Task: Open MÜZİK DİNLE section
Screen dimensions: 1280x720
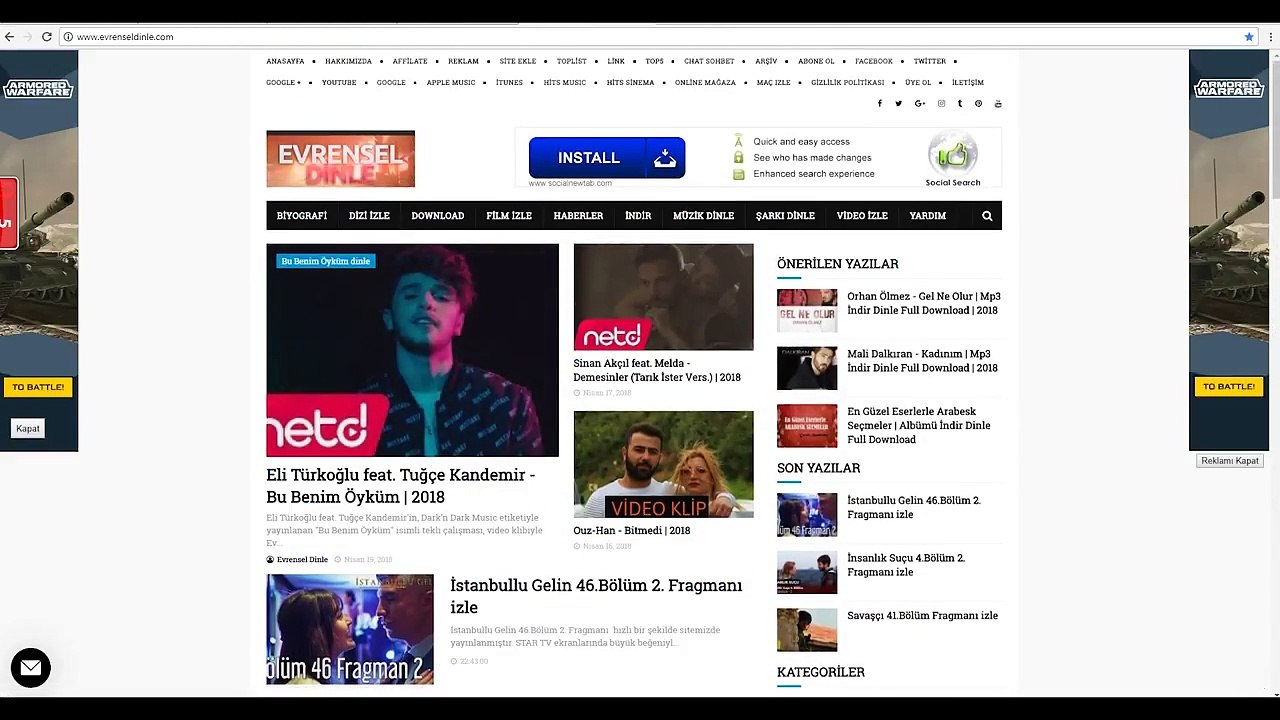Action: pos(704,216)
